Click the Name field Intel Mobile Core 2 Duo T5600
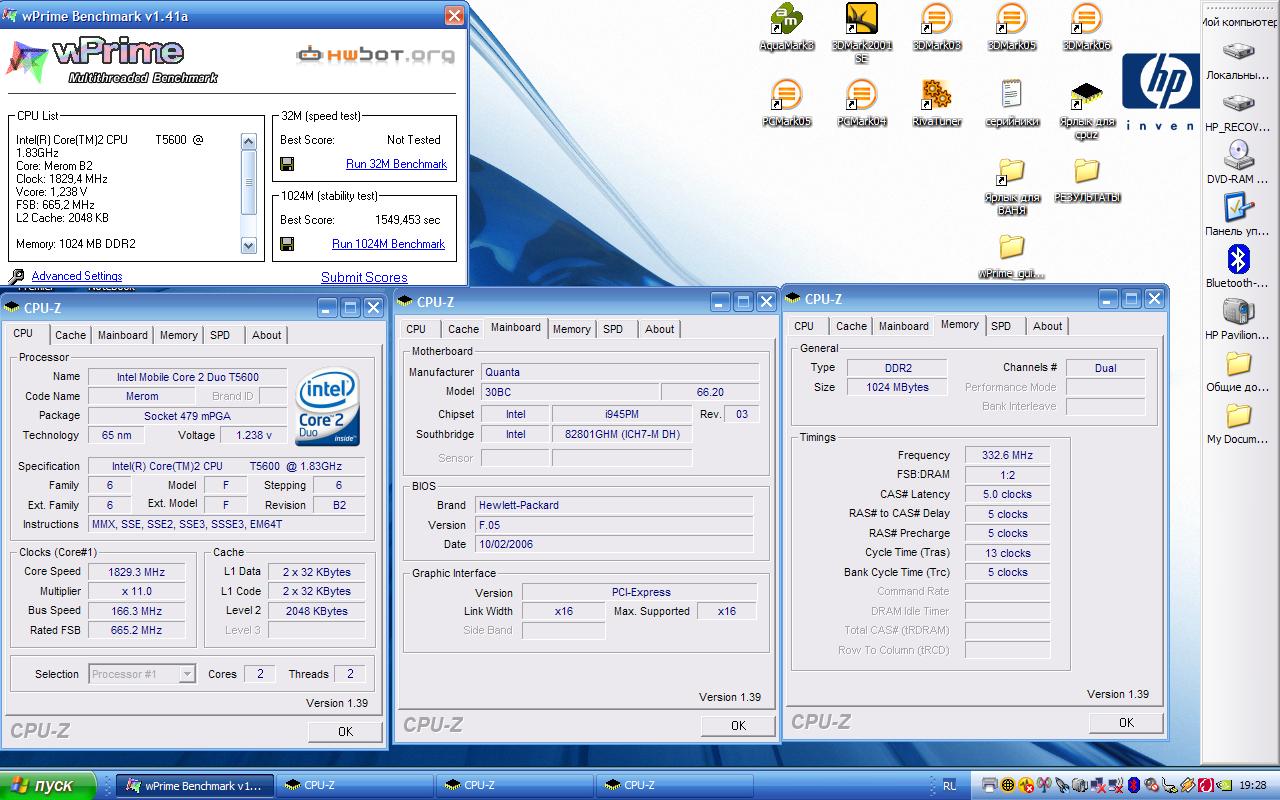The height and width of the screenshot is (800, 1280). (188, 377)
